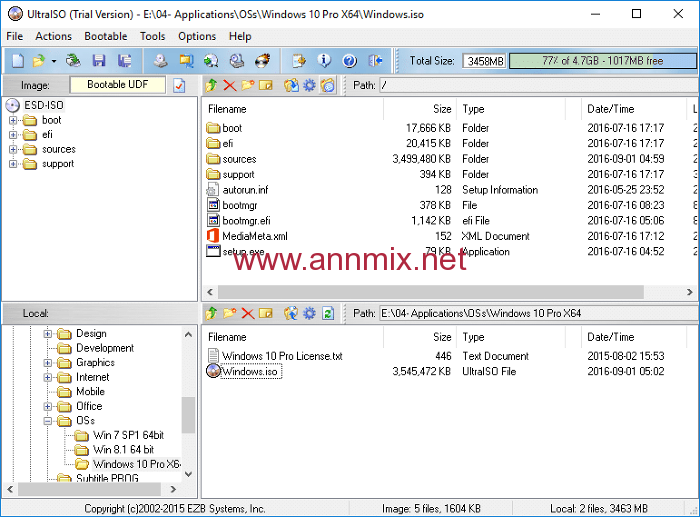Expand the efi folder in image tree
The image size is (700, 517).
pyautogui.click(x=13, y=135)
